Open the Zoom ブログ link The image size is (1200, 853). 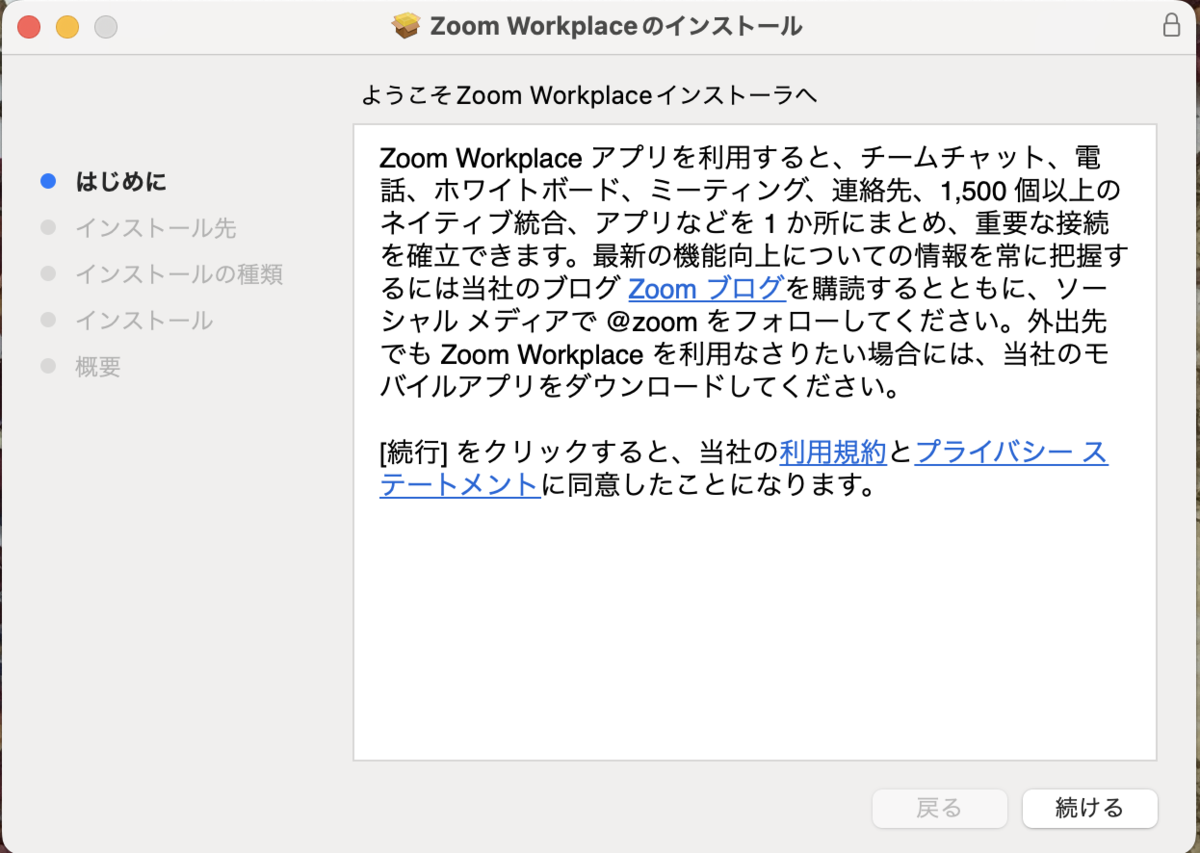coord(706,288)
